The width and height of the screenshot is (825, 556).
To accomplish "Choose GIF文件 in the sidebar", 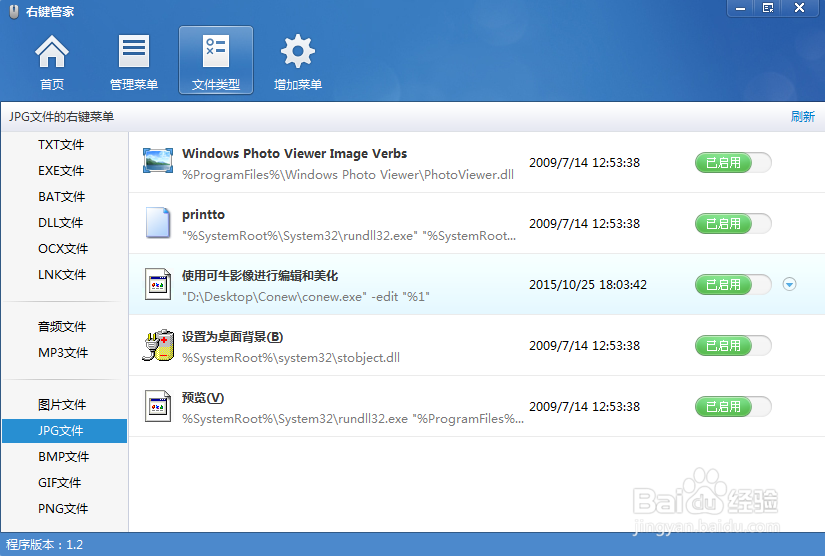I will coord(59,482).
